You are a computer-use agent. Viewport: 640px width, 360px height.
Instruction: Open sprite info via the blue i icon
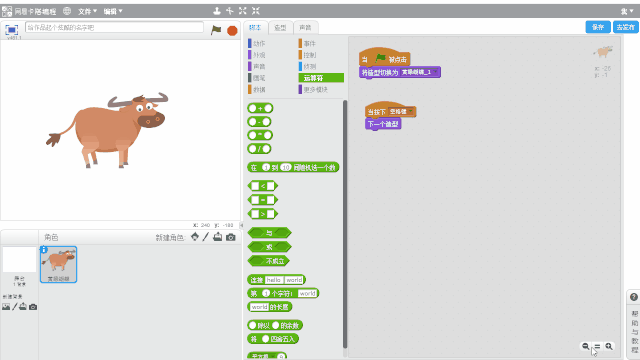tap(44, 249)
